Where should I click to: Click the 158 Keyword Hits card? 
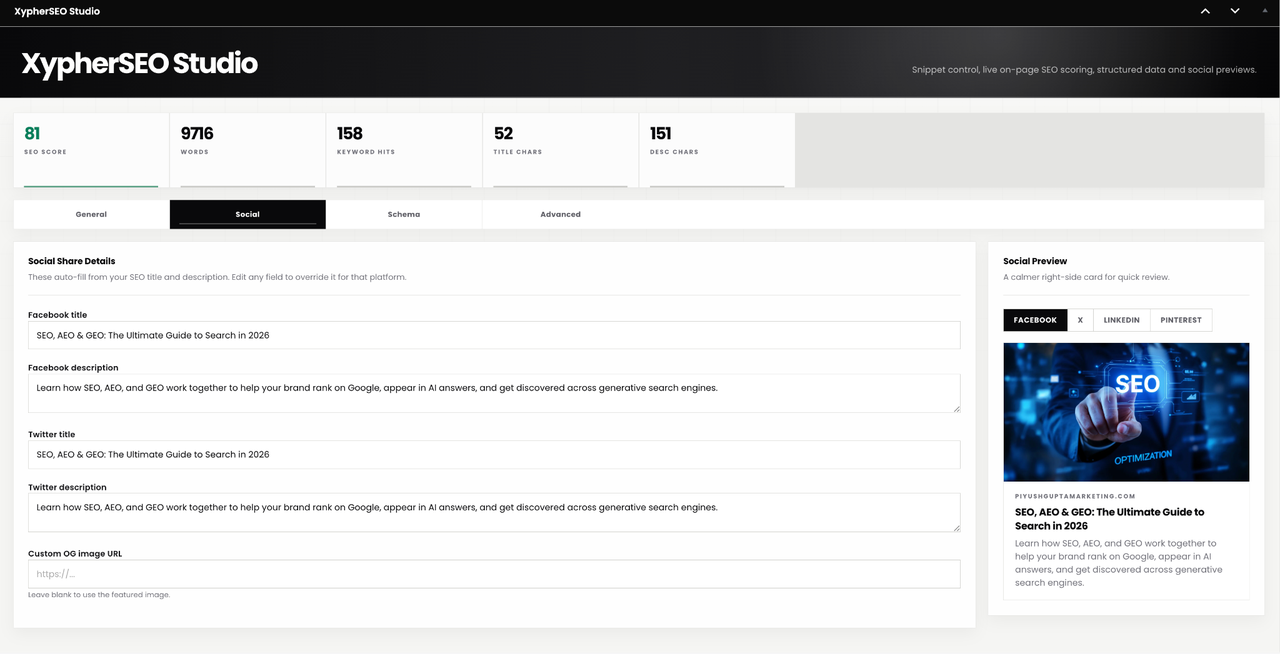tap(404, 150)
